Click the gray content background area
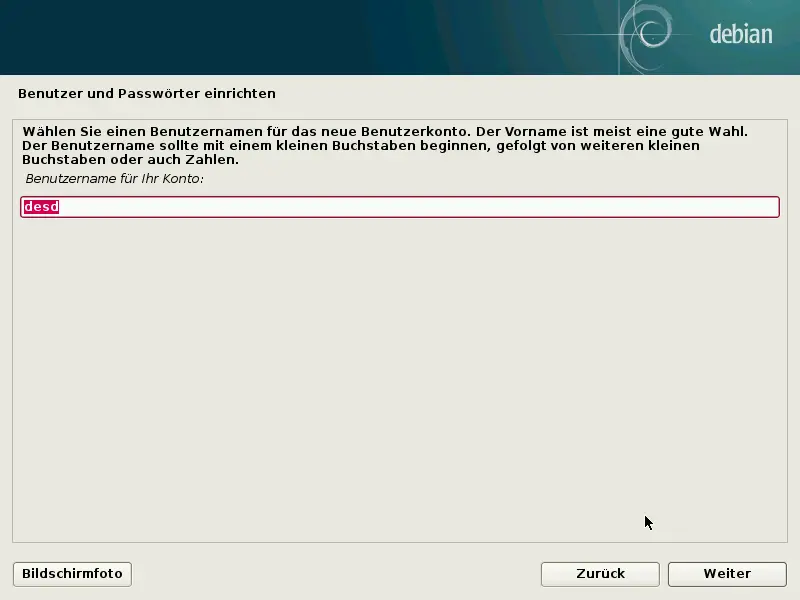This screenshot has width=800, height=600. pyautogui.click(x=400, y=380)
